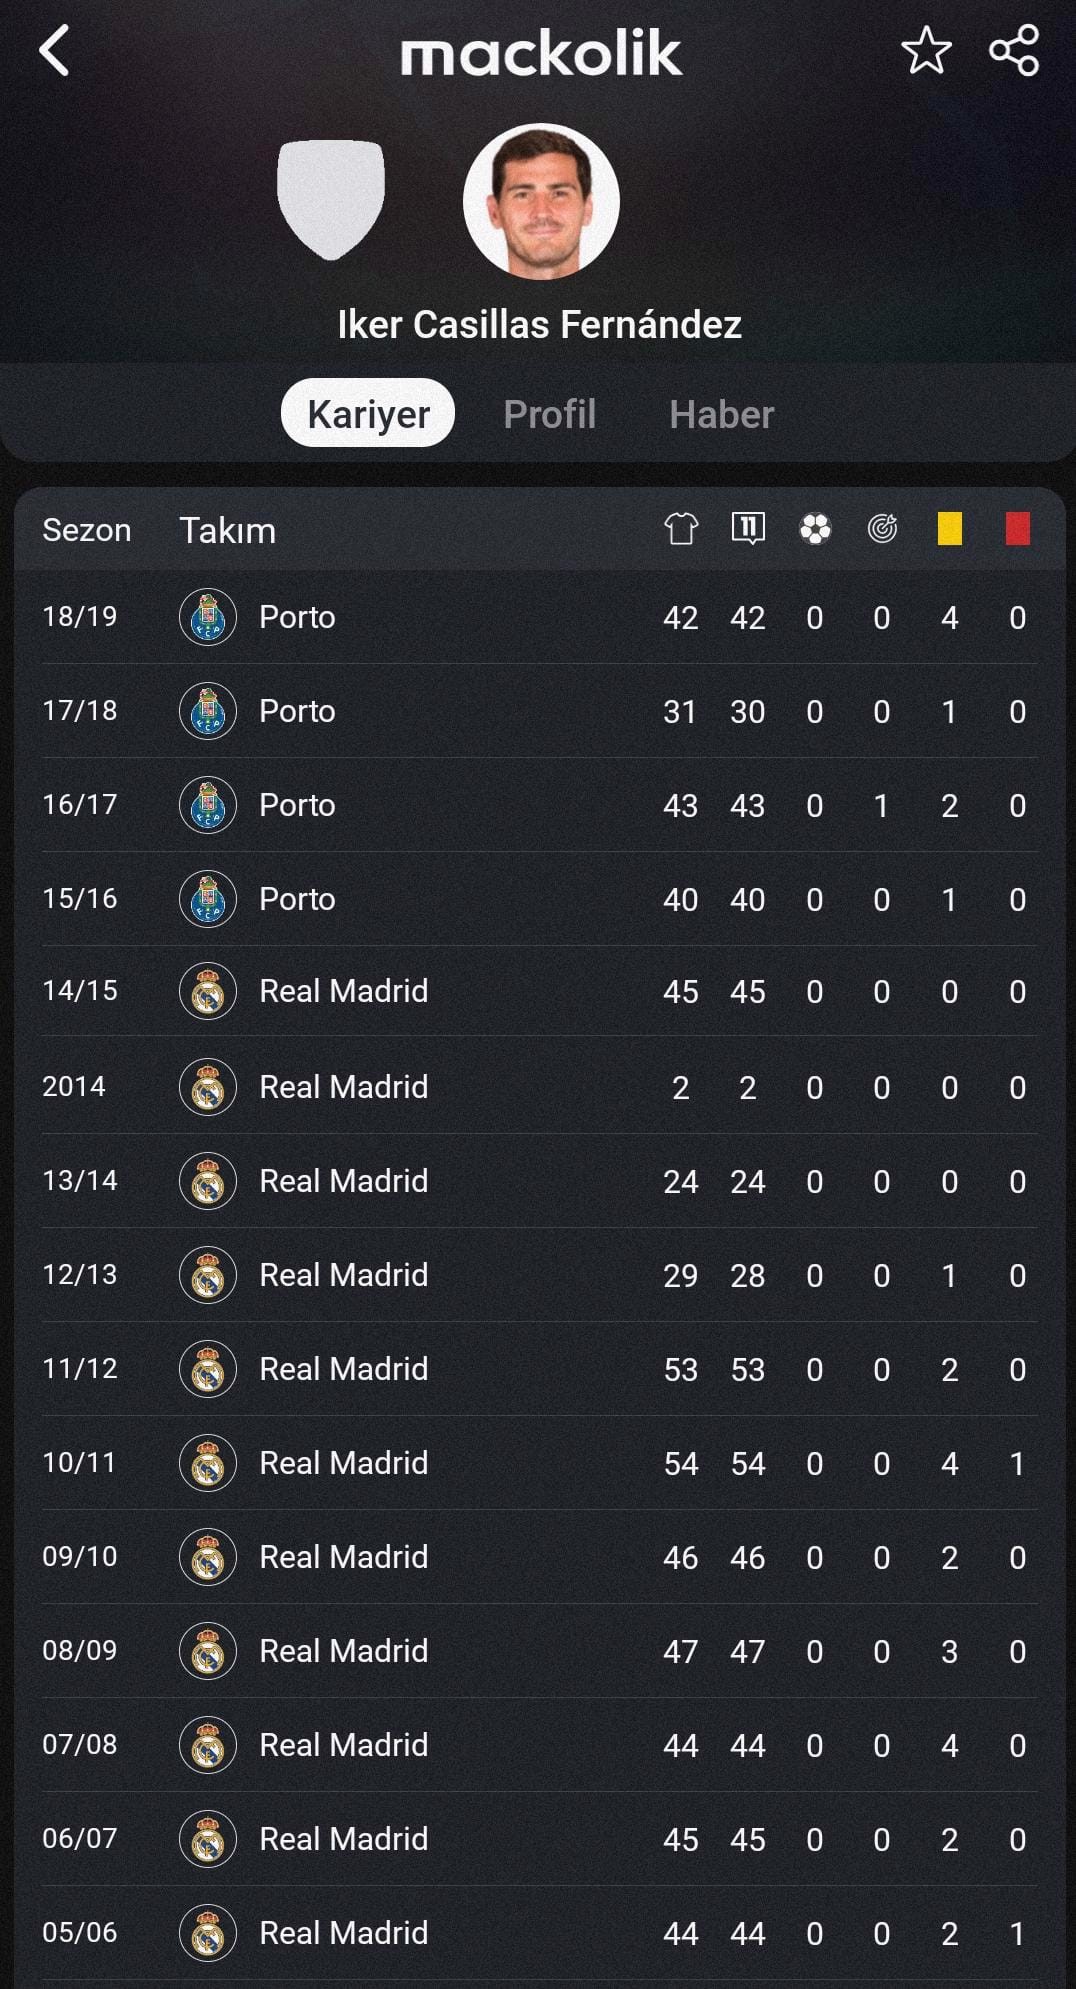The image size is (1076, 1989).
Task: Open the share icon
Action: (1014, 51)
